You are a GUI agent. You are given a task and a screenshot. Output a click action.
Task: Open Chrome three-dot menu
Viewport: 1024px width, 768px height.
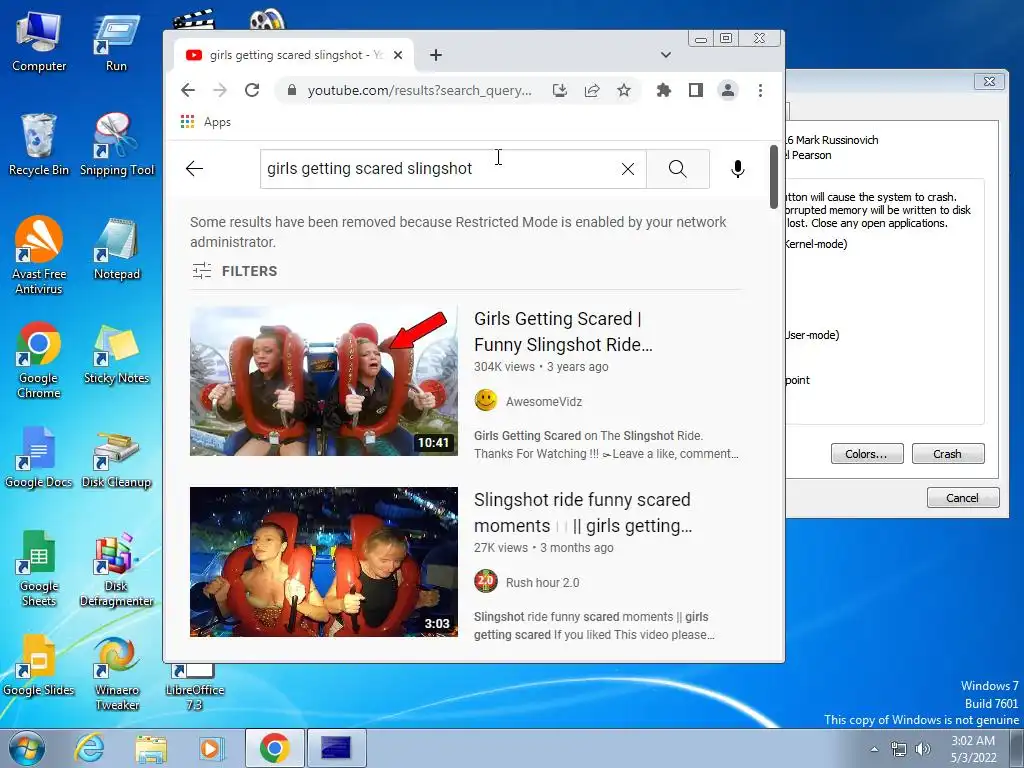(760, 90)
